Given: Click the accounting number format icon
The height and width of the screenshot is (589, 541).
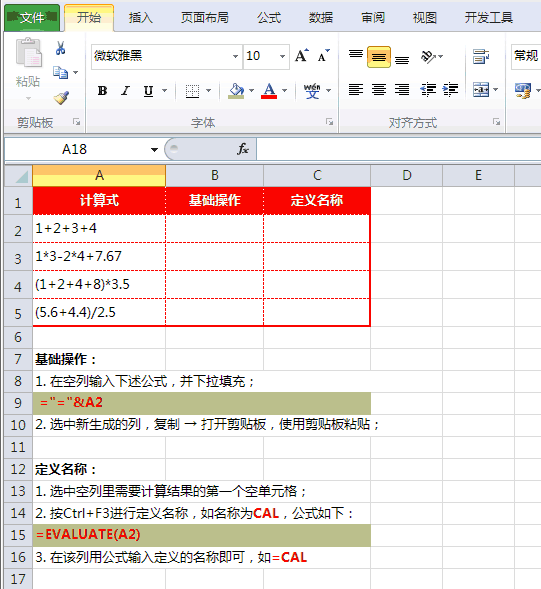Looking at the screenshot, I should (523, 90).
